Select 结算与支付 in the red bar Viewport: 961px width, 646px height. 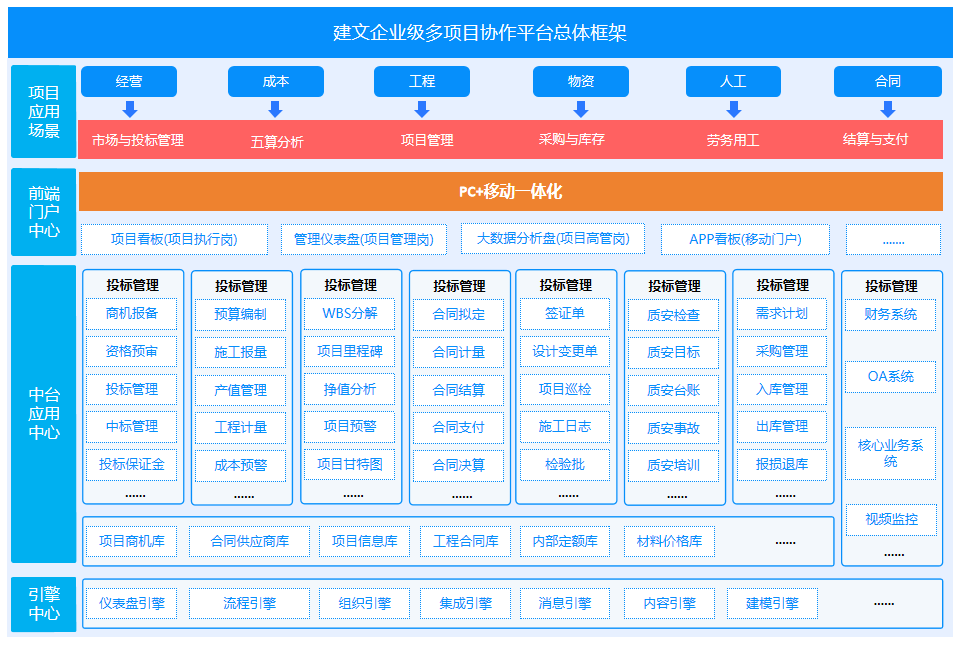[x=875, y=140]
